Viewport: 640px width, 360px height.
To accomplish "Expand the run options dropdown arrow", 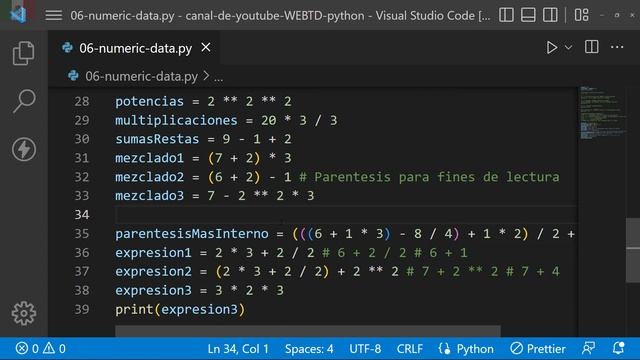I will [x=568, y=48].
